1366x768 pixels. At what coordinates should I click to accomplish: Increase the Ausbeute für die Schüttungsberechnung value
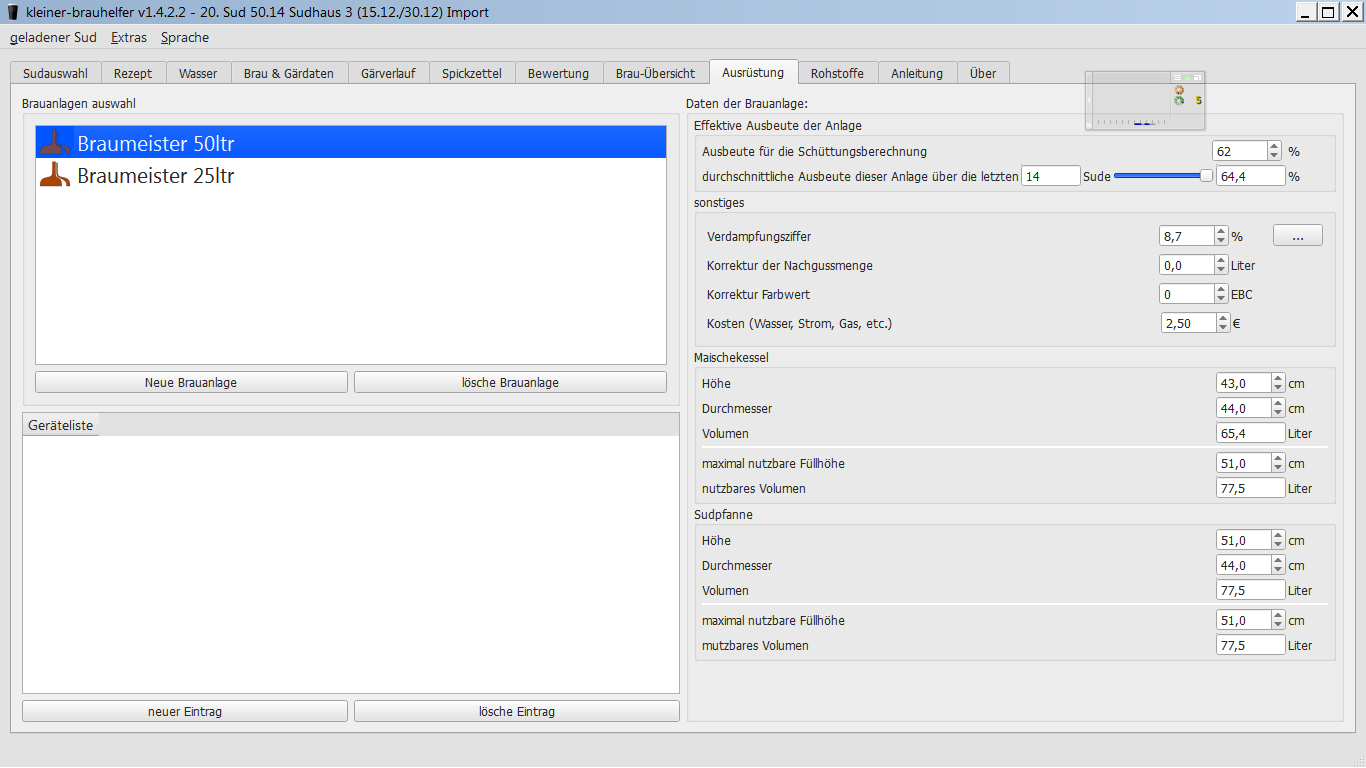(1274, 147)
